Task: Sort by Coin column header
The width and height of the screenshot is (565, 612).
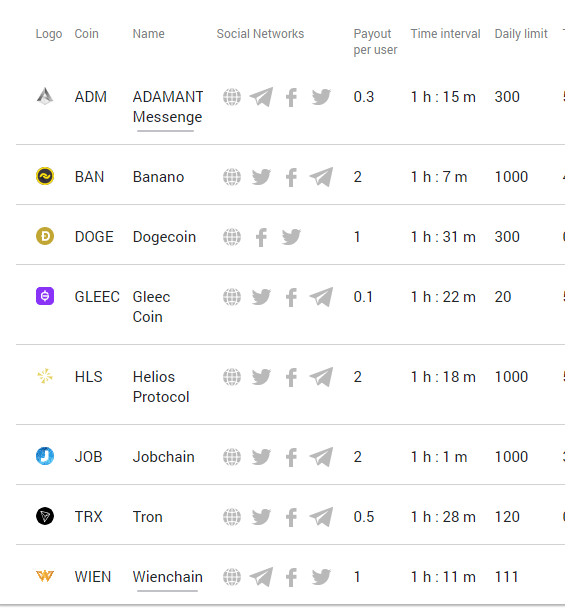Action: (87, 34)
